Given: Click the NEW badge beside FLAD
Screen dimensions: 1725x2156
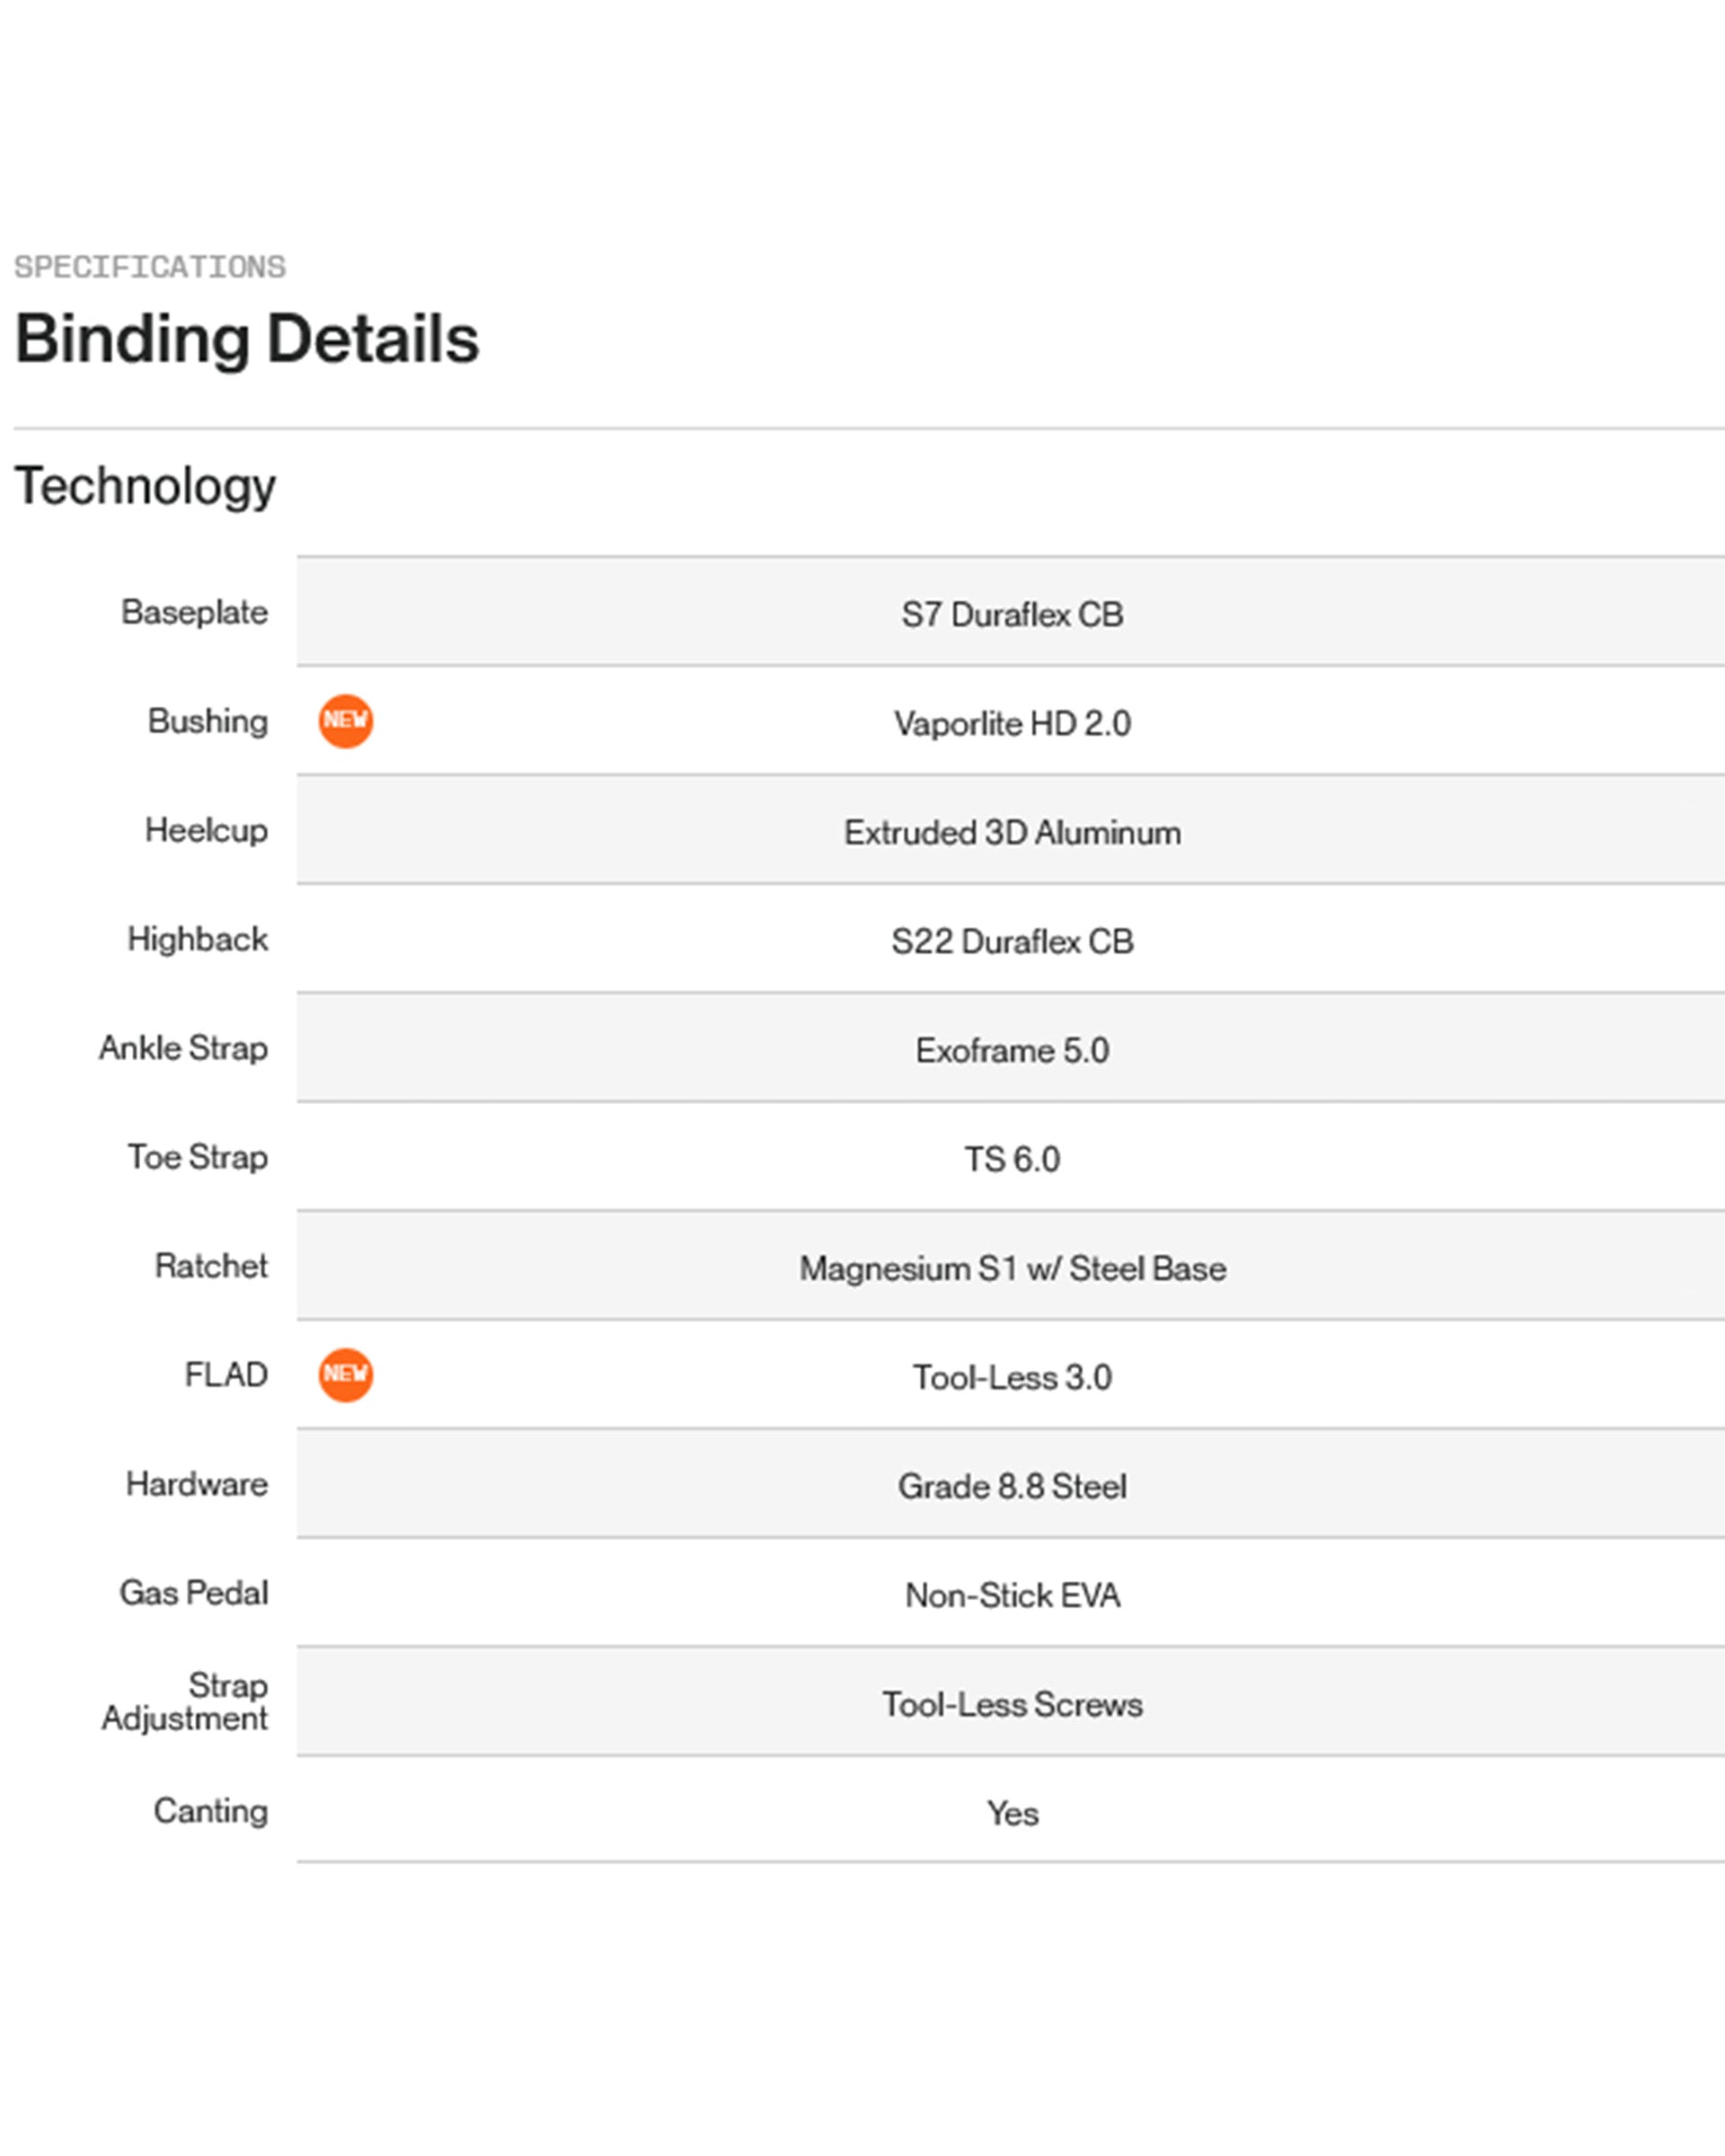Looking at the screenshot, I should [345, 1375].
